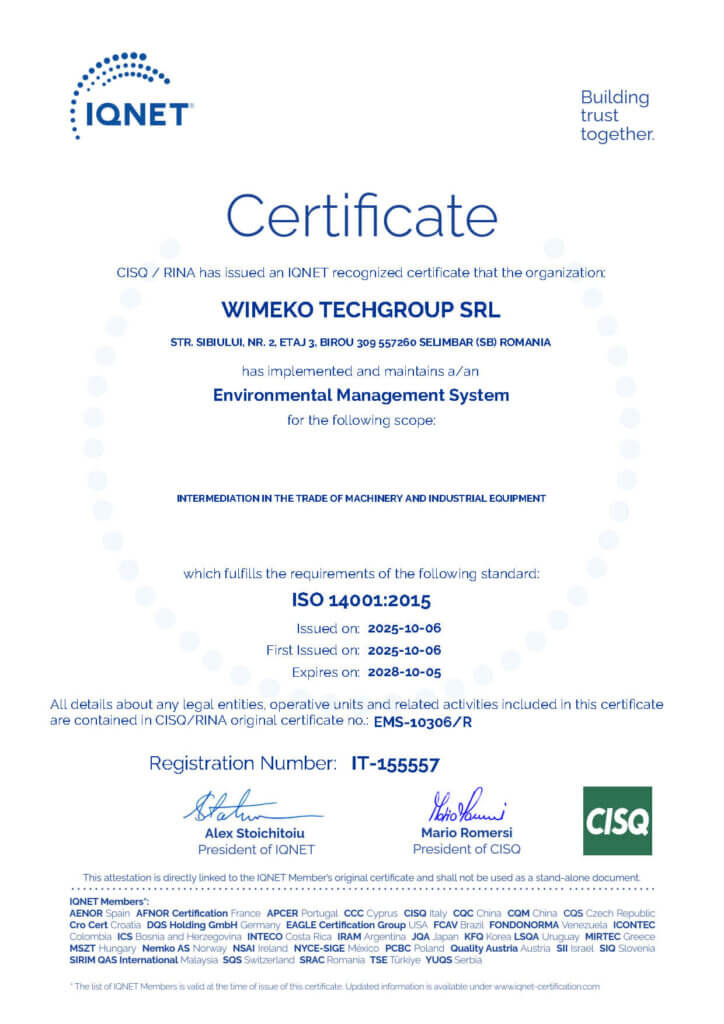Viewport: 724px width, 1024px height.
Task: Click 'NYCE-SIGE' in the members list
Action: [319, 948]
